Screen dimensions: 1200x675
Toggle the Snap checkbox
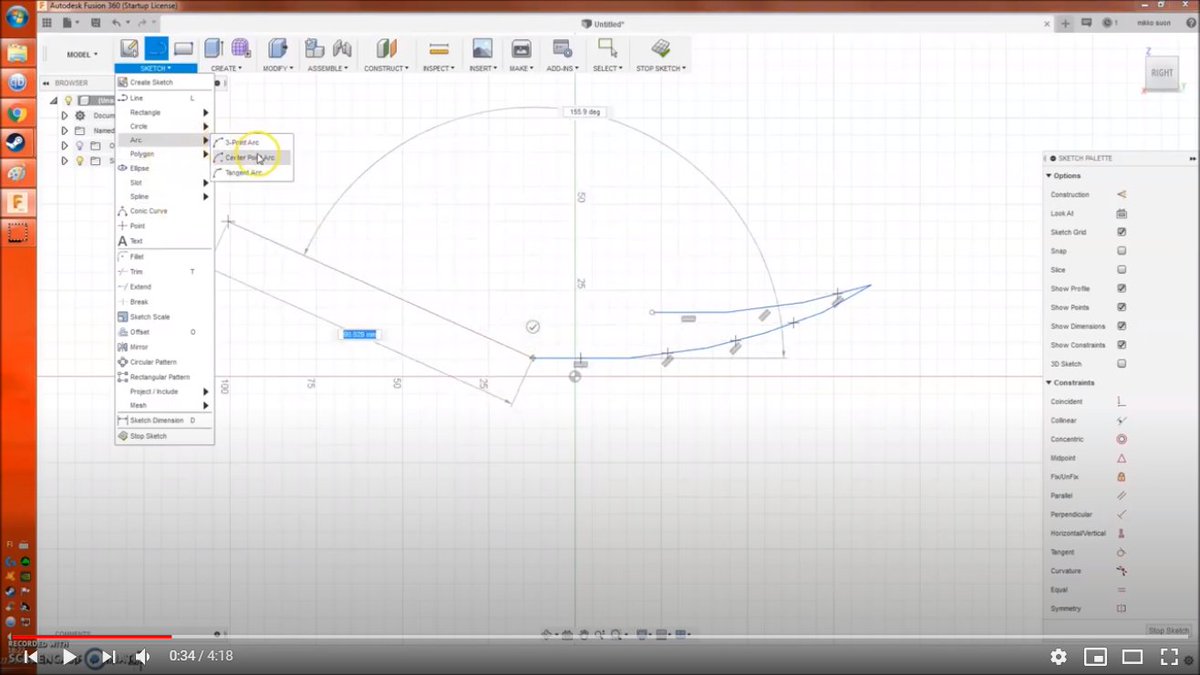pos(1121,251)
